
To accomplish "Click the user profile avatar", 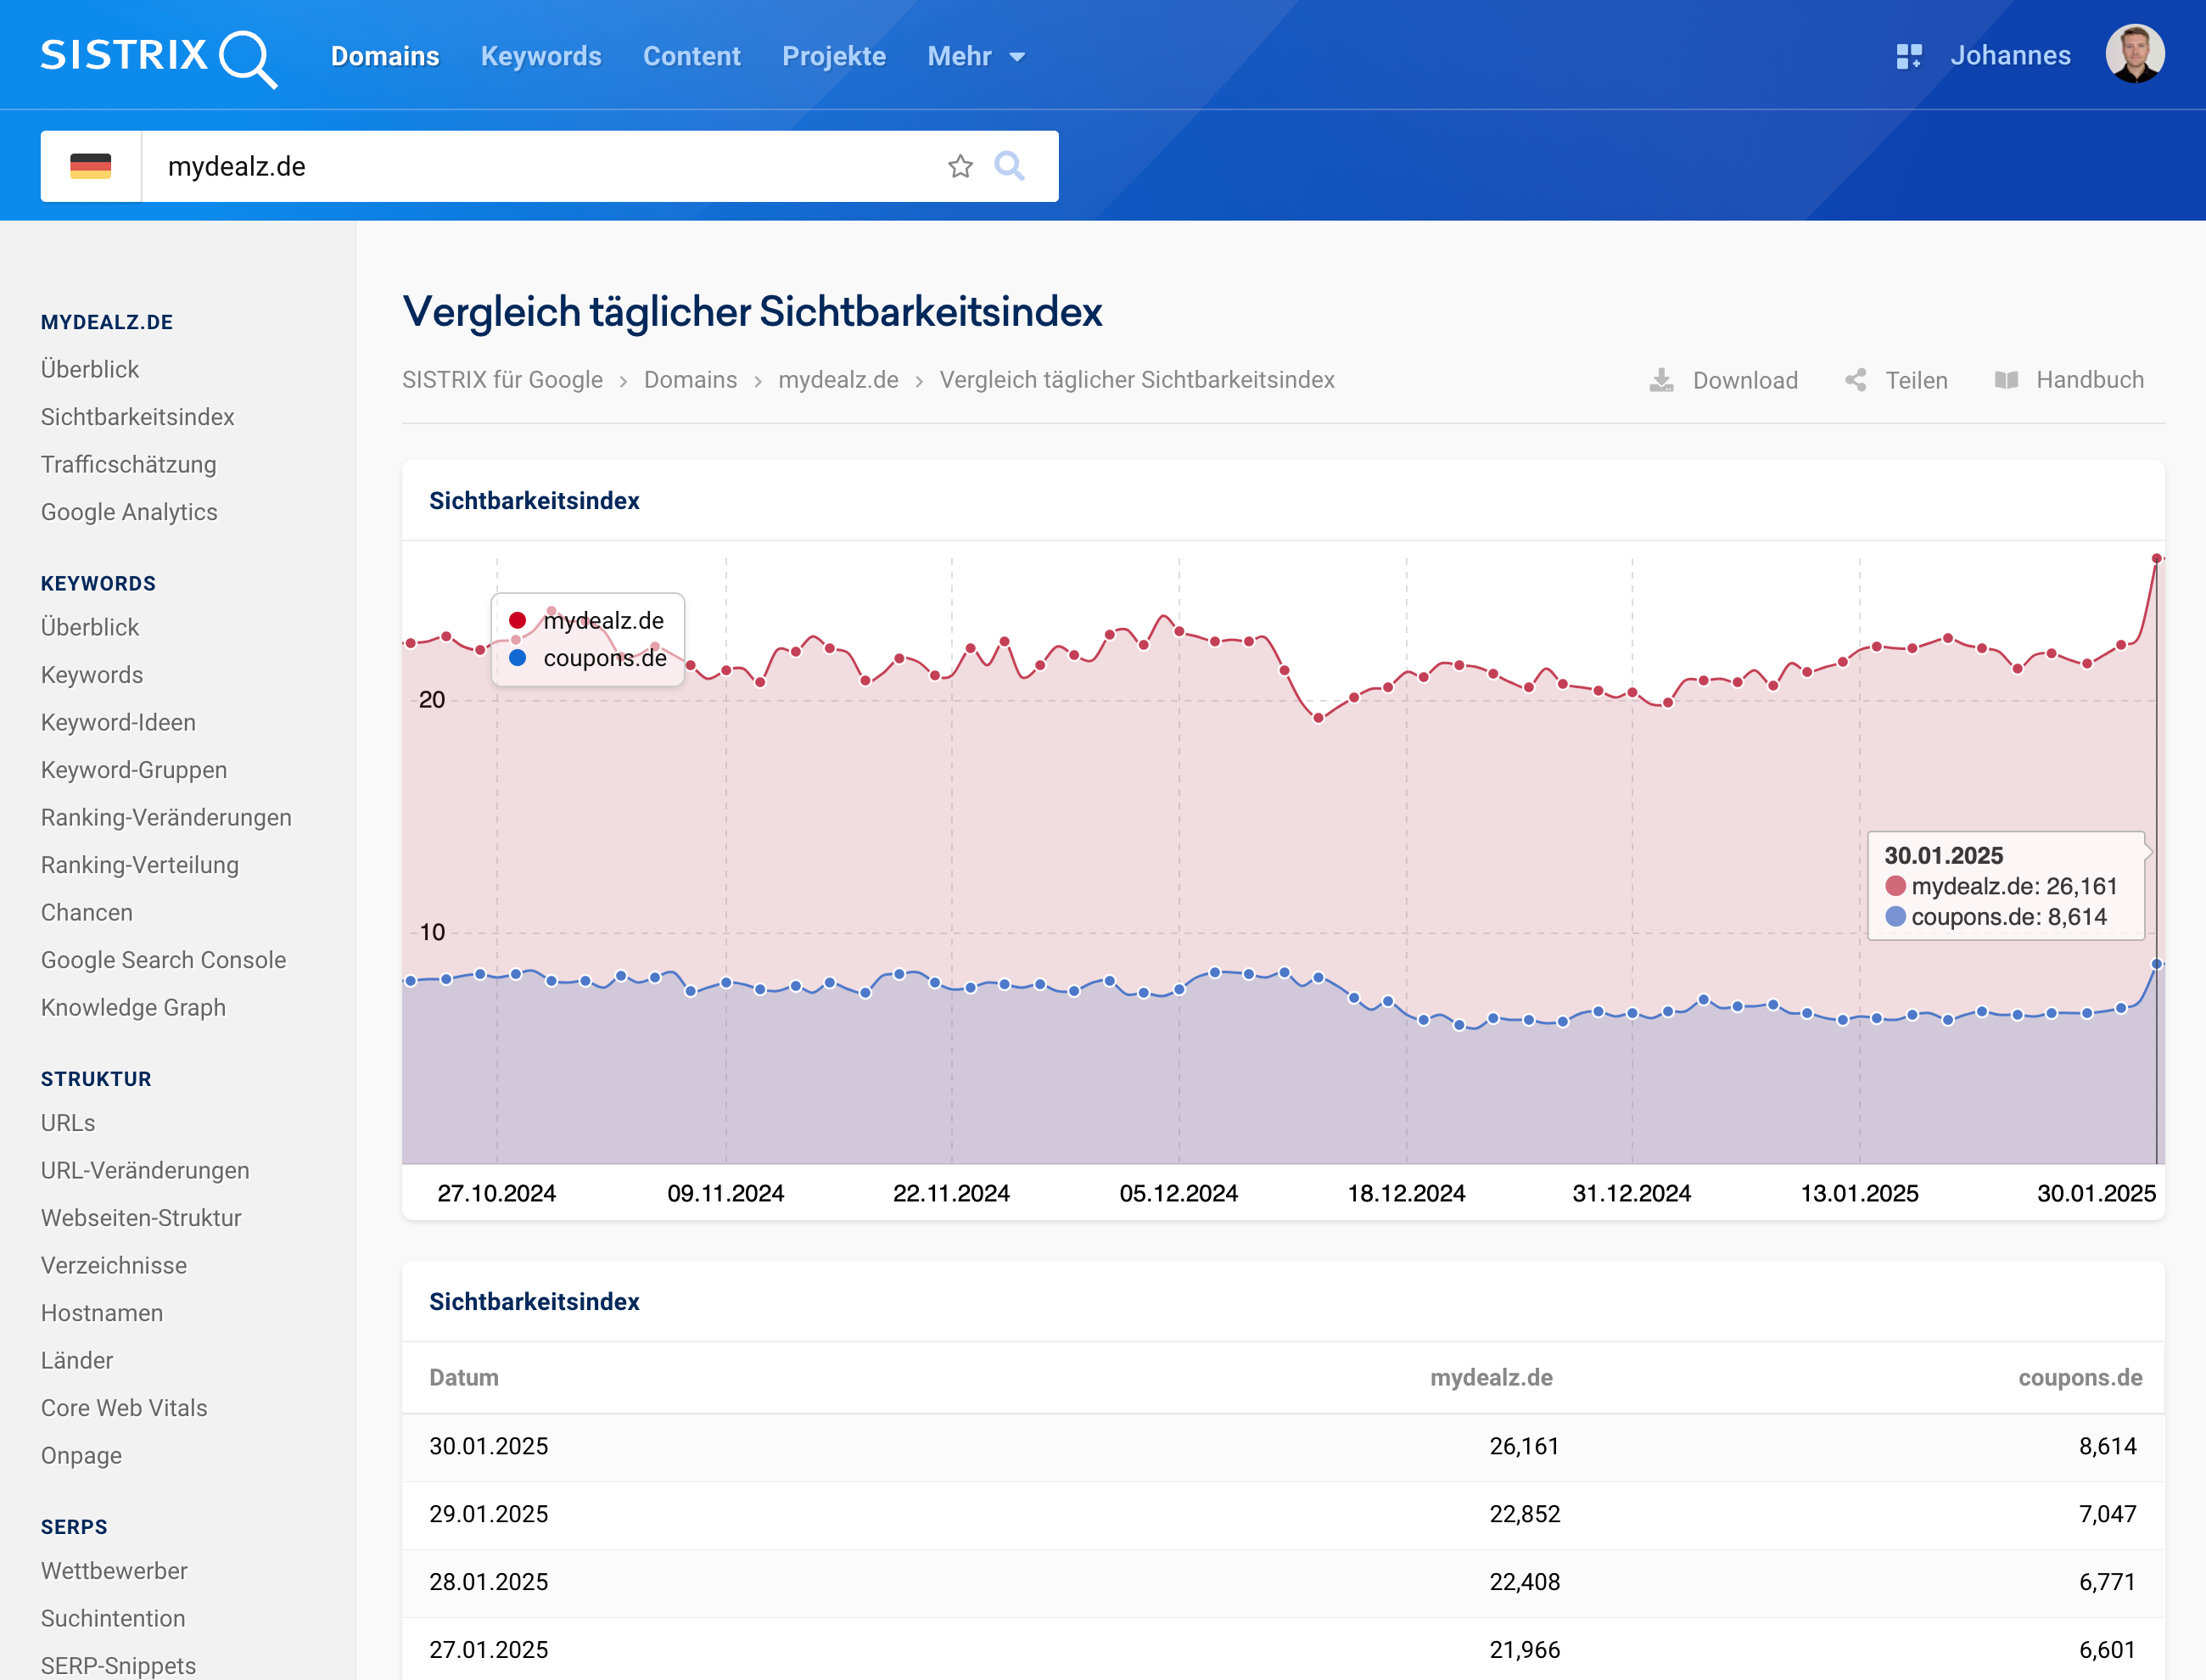I will pyautogui.click(x=2134, y=55).
